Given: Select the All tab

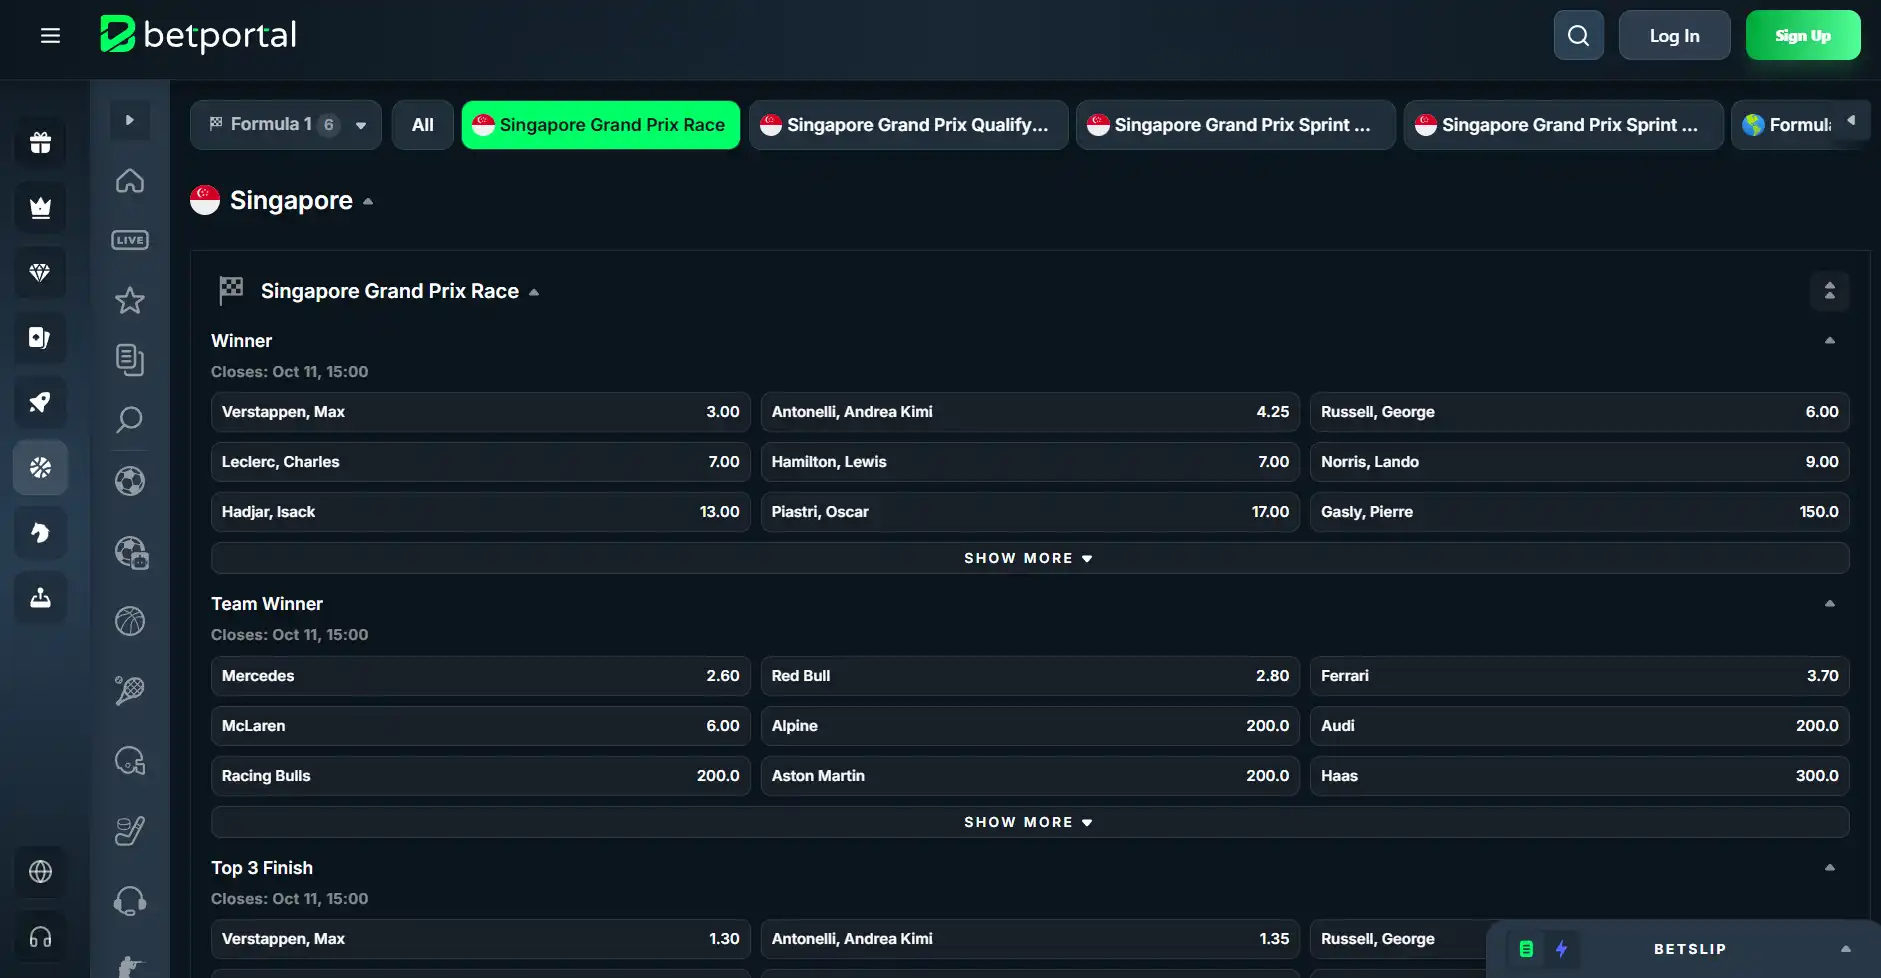Looking at the screenshot, I should 423,125.
